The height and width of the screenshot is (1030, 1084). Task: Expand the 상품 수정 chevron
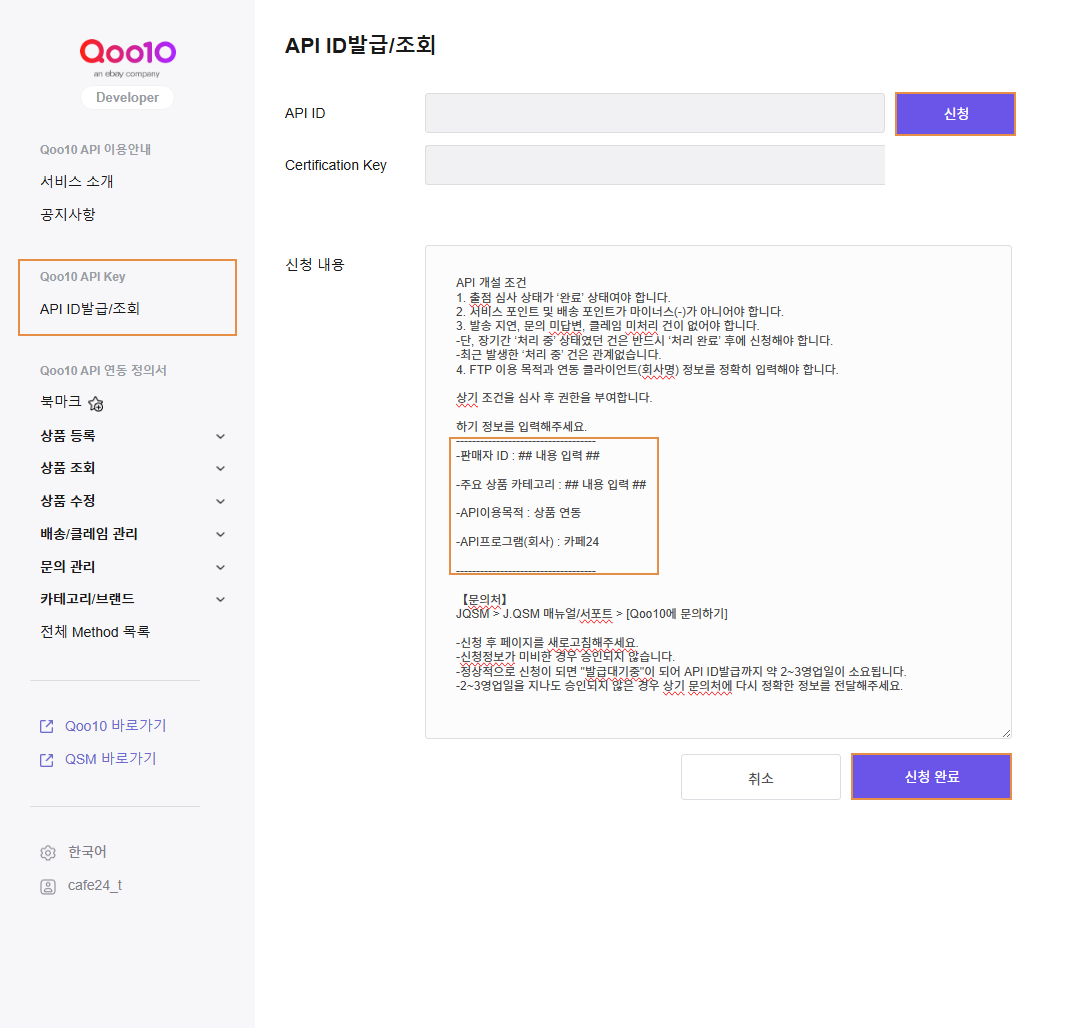[x=221, y=501]
